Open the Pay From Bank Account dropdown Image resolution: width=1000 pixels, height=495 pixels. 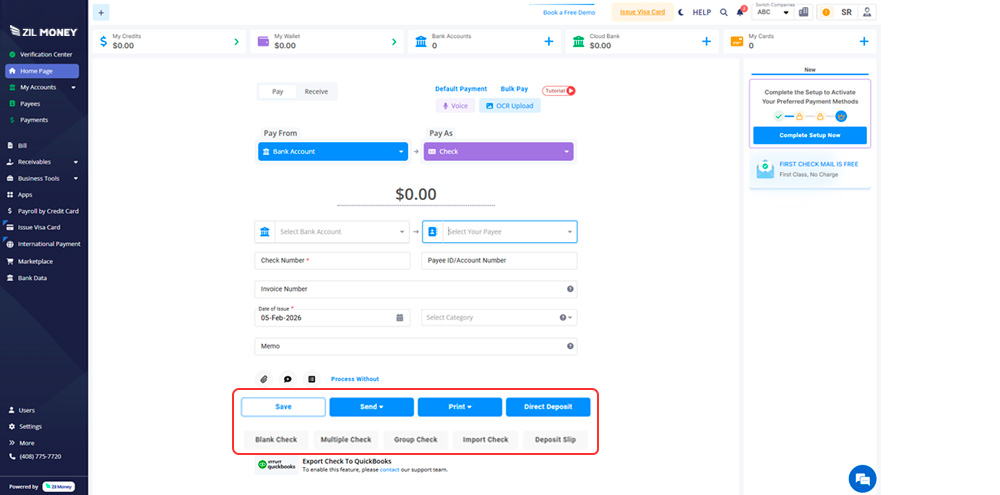333,152
